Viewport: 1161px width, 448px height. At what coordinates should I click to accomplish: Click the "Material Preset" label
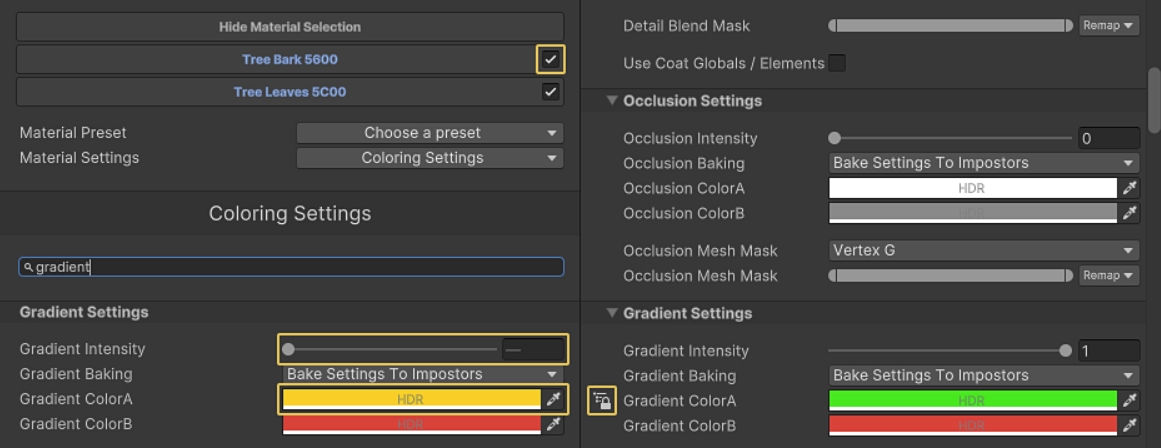(x=73, y=133)
